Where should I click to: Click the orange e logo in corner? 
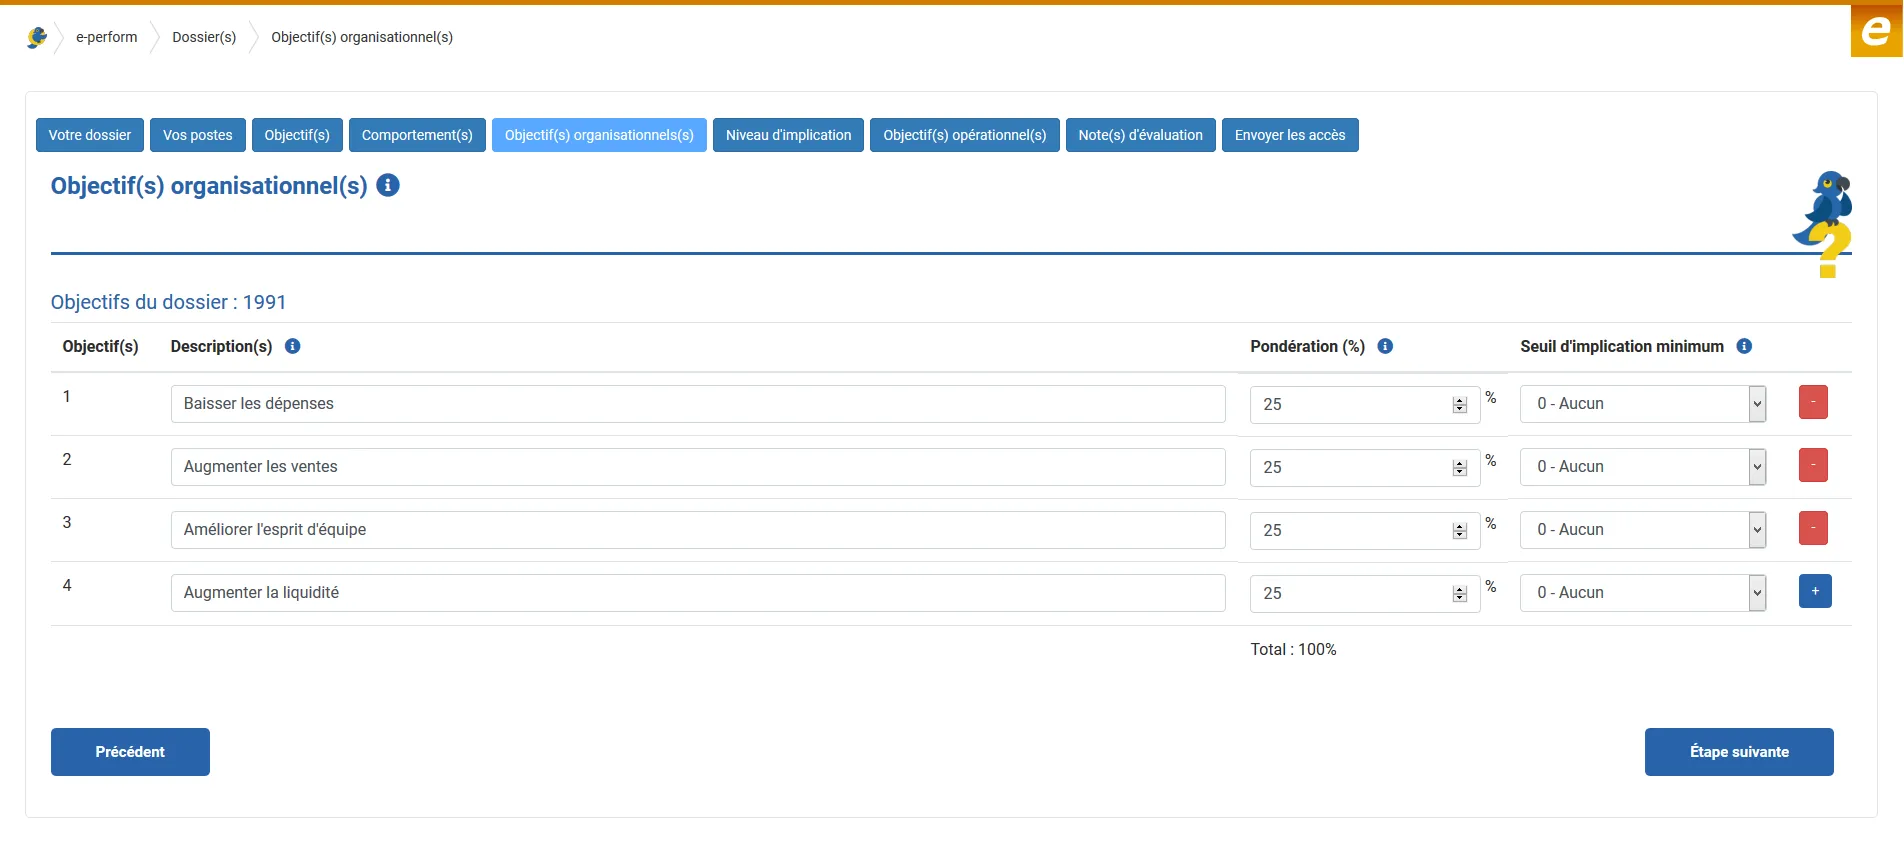(x=1875, y=32)
